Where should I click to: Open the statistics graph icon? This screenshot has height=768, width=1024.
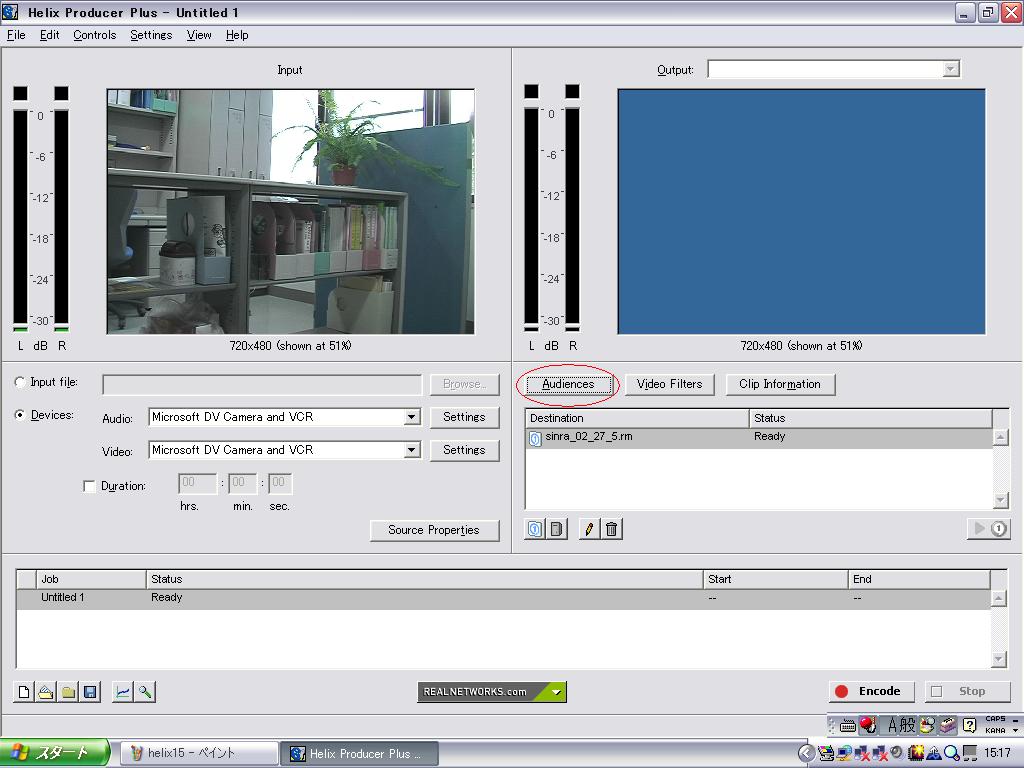click(x=122, y=692)
